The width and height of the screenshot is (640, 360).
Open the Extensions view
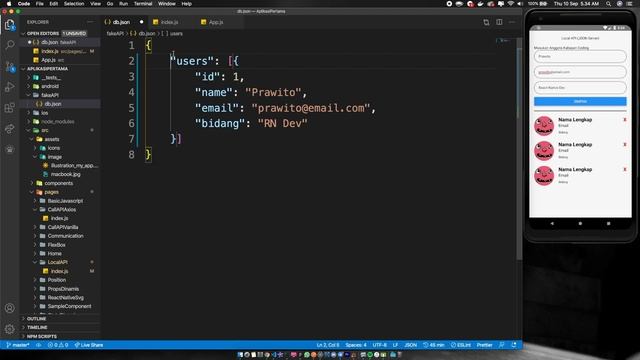click(10, 108)
